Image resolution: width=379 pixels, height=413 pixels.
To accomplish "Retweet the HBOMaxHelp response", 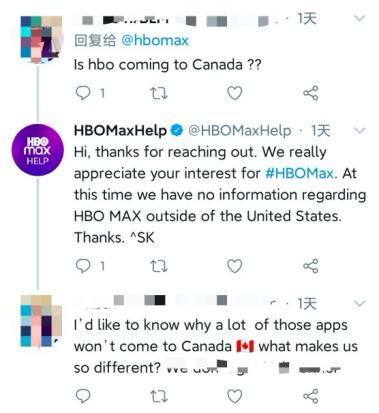I will pyautogui.click(x=159, y=266).
